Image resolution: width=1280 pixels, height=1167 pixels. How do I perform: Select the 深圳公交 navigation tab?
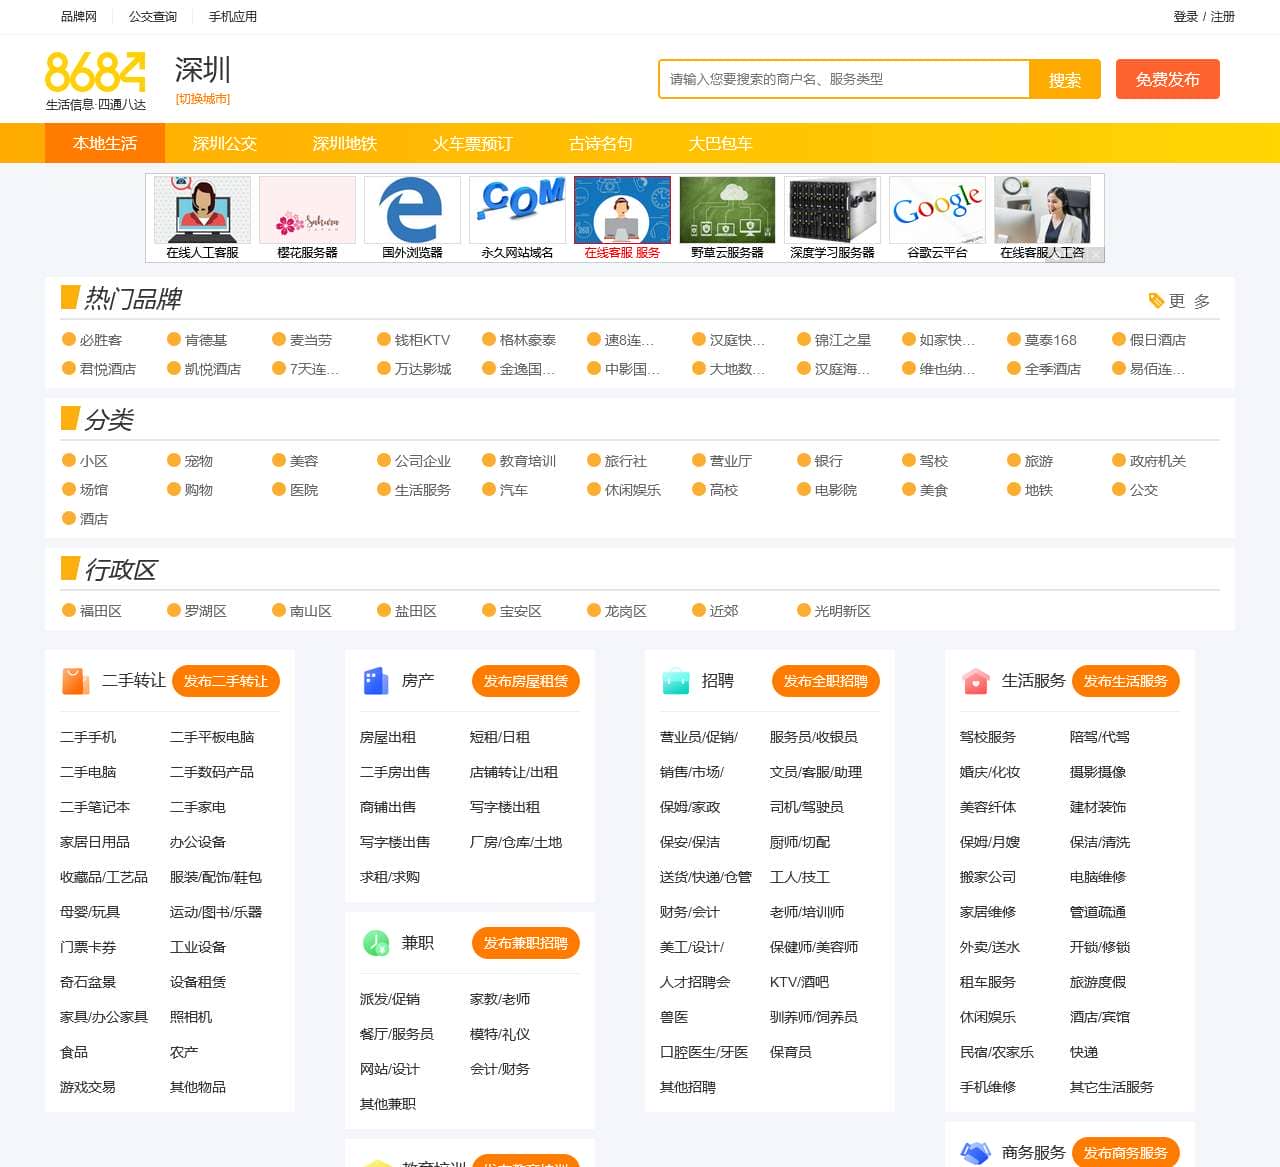click(x=225, y=143)
